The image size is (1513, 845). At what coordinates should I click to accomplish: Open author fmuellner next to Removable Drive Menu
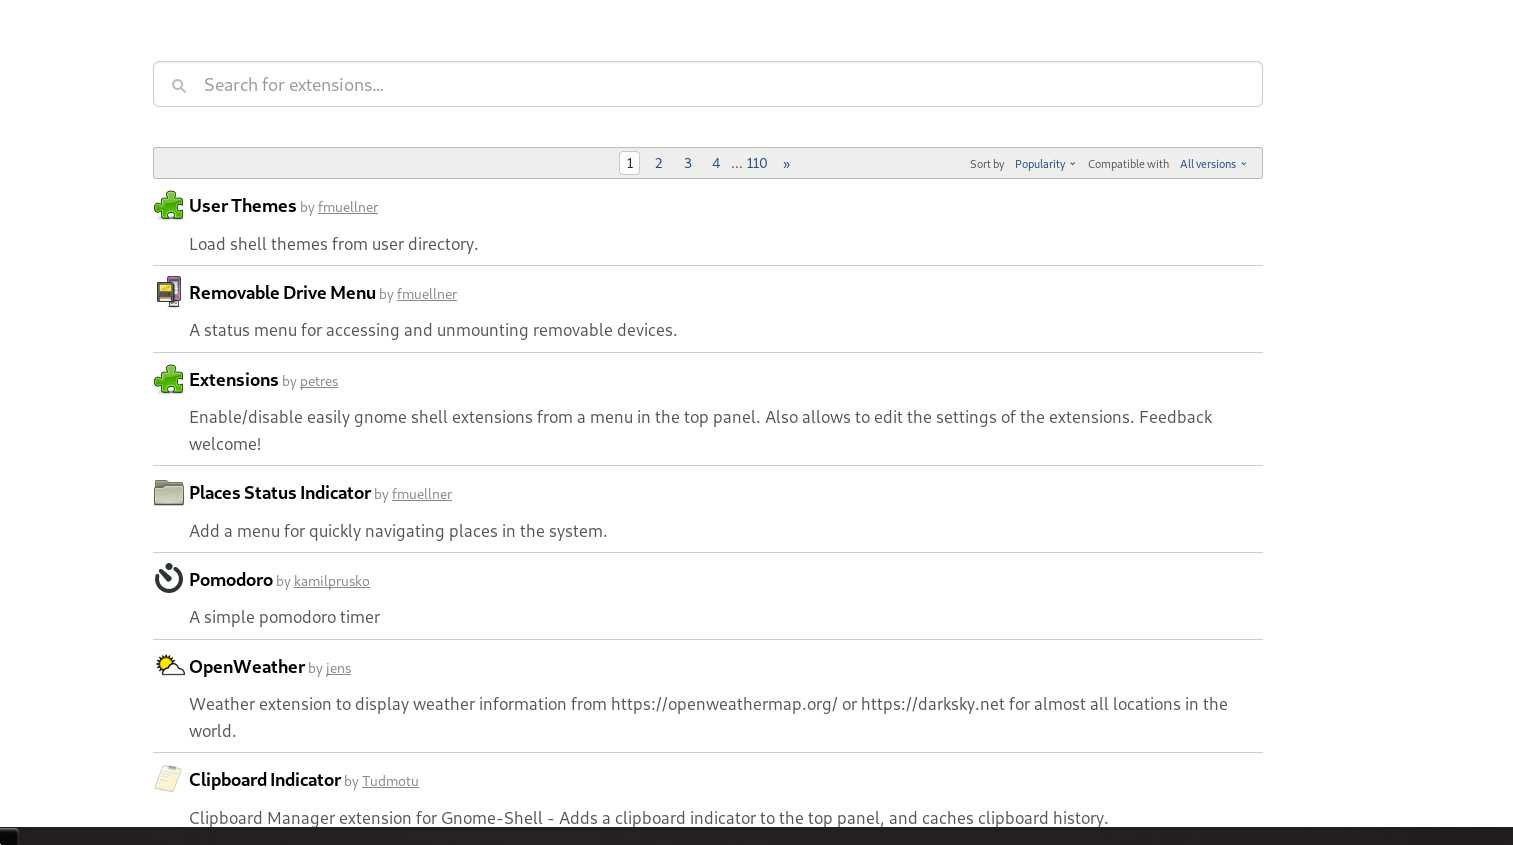click(x=427, y=294)
